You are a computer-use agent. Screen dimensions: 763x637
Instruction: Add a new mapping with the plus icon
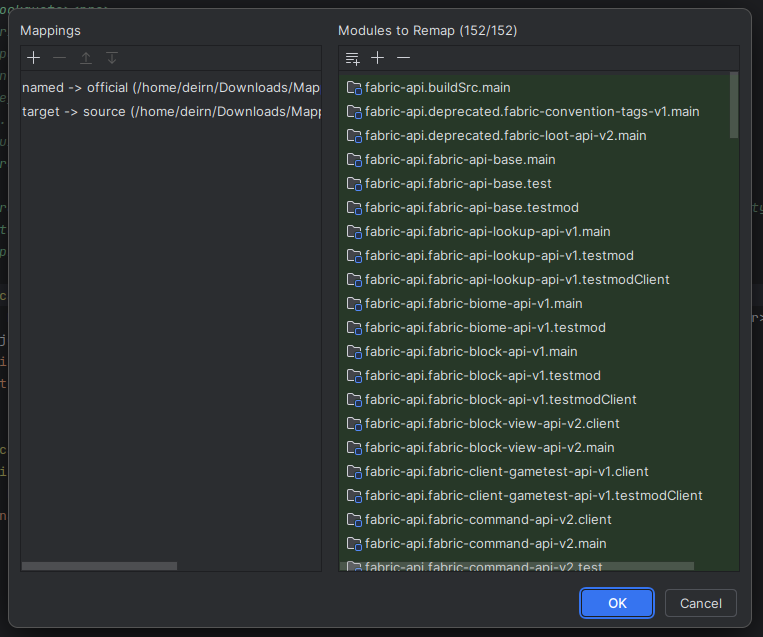click(34, 58)
